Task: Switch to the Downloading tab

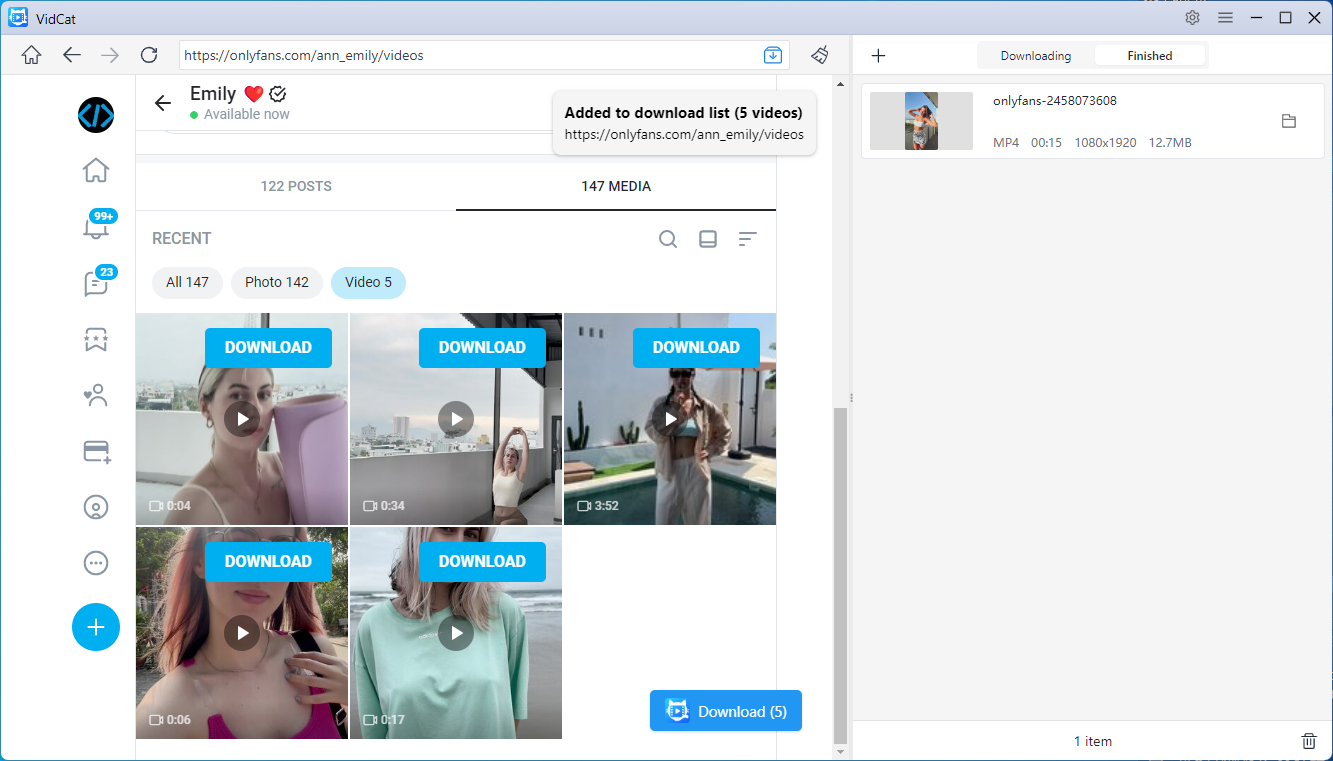Action: click(1036, 56)
